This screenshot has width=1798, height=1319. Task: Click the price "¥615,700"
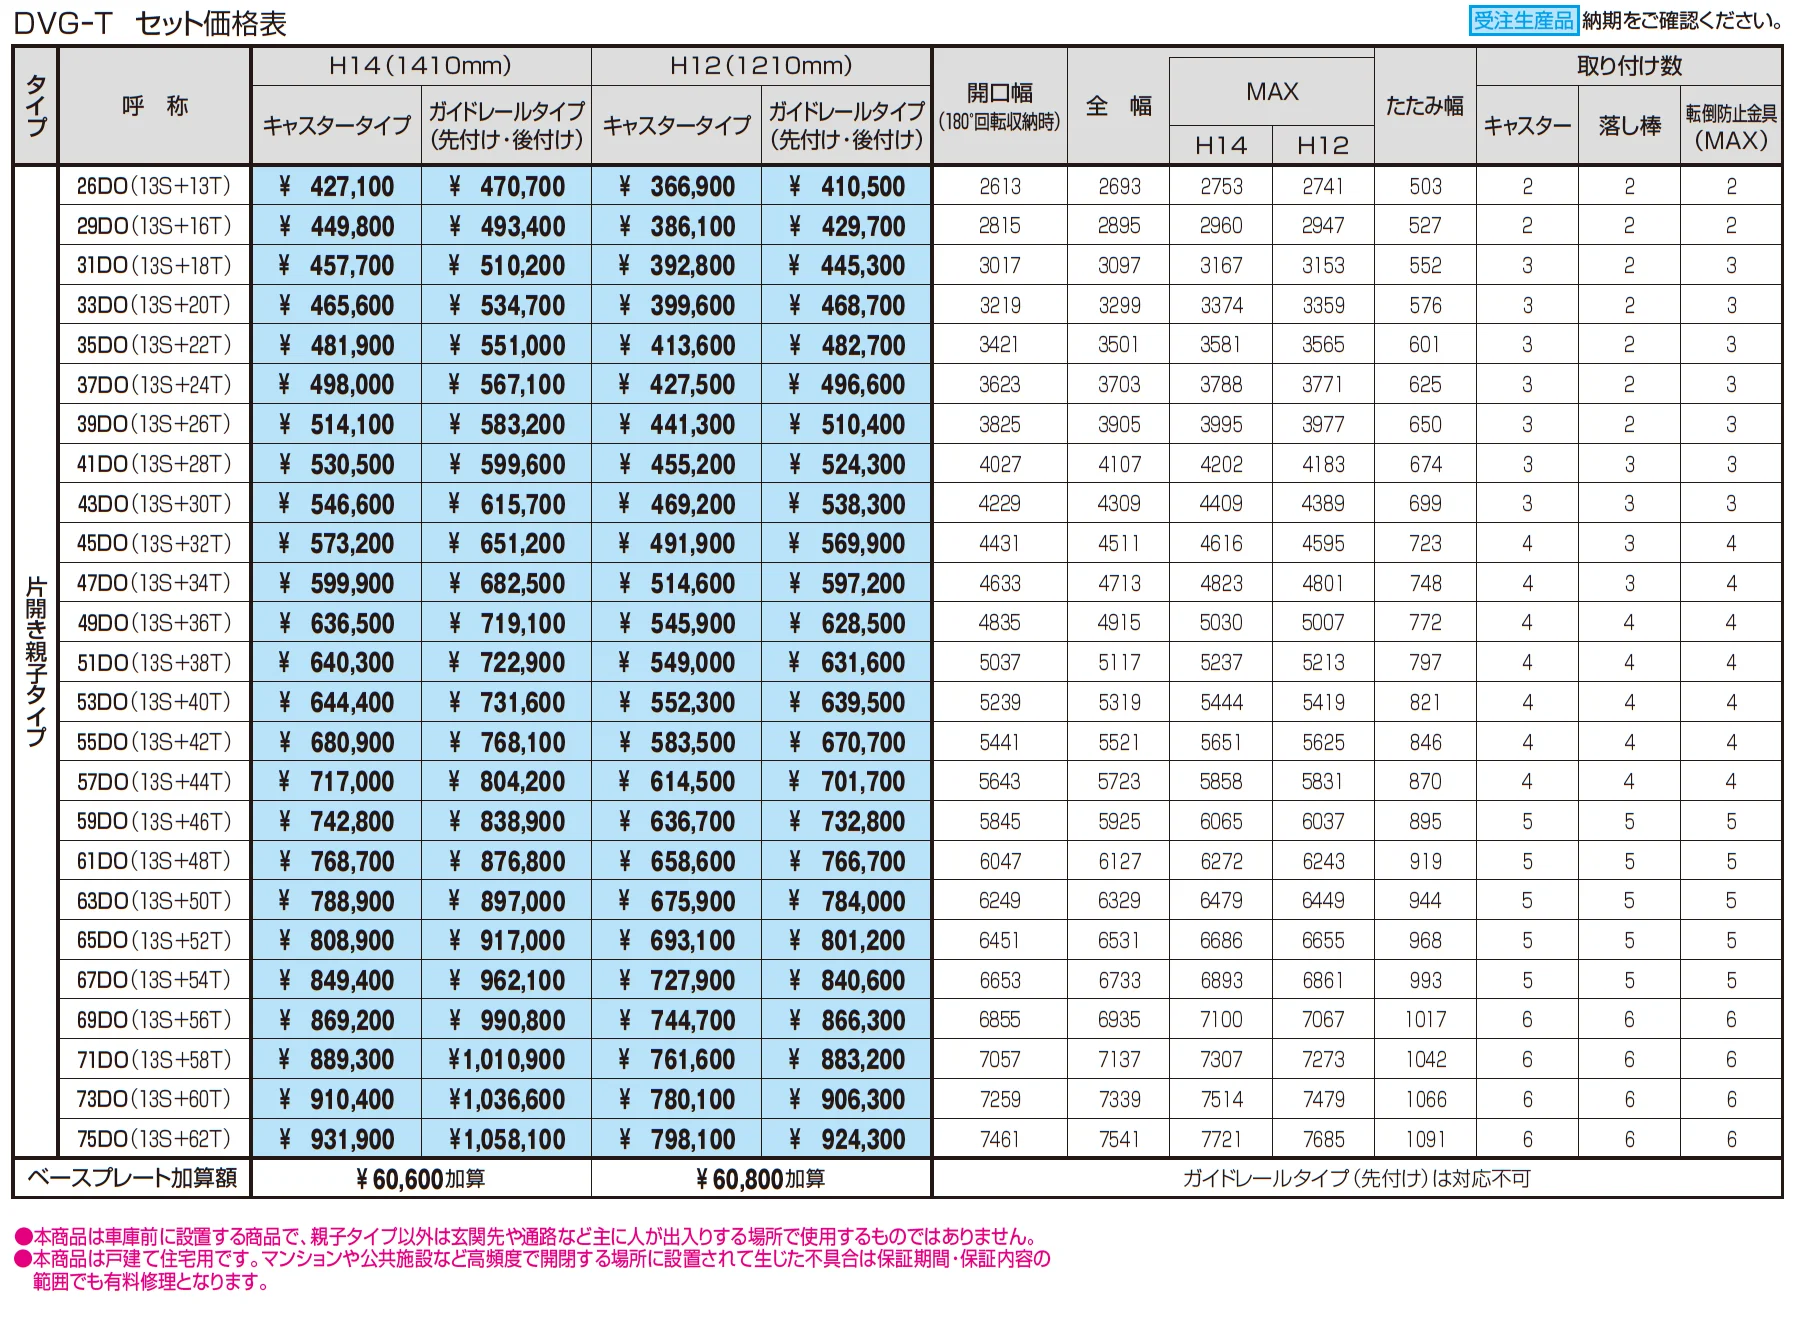pos(507,504)
